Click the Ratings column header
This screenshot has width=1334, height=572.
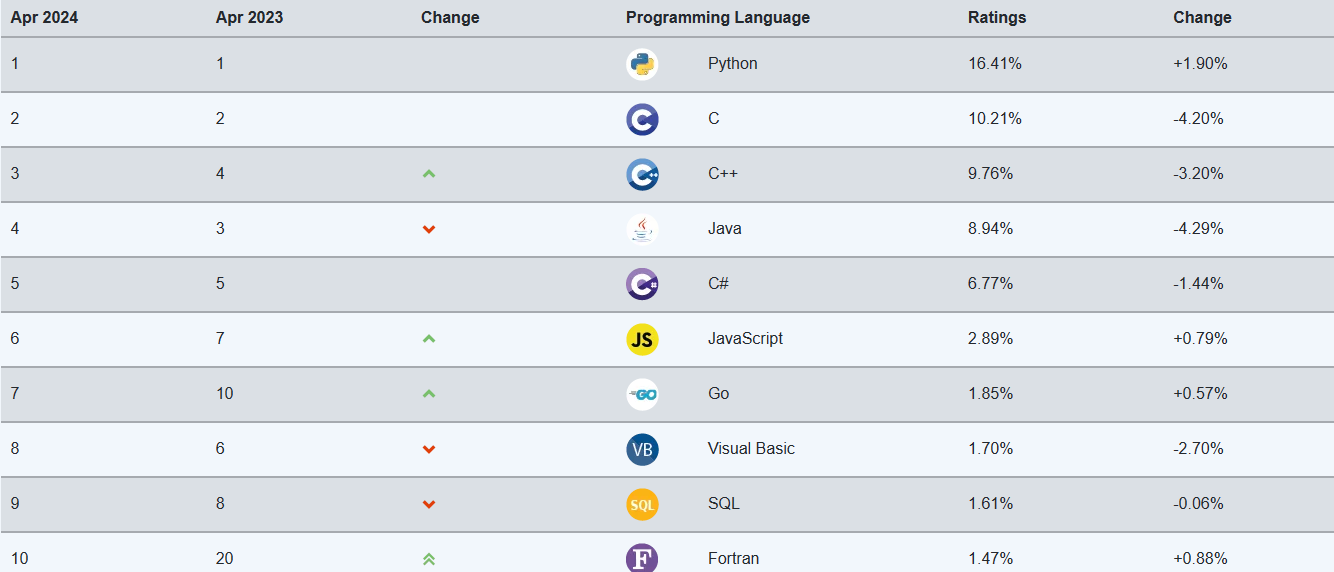tap(997, 17)
